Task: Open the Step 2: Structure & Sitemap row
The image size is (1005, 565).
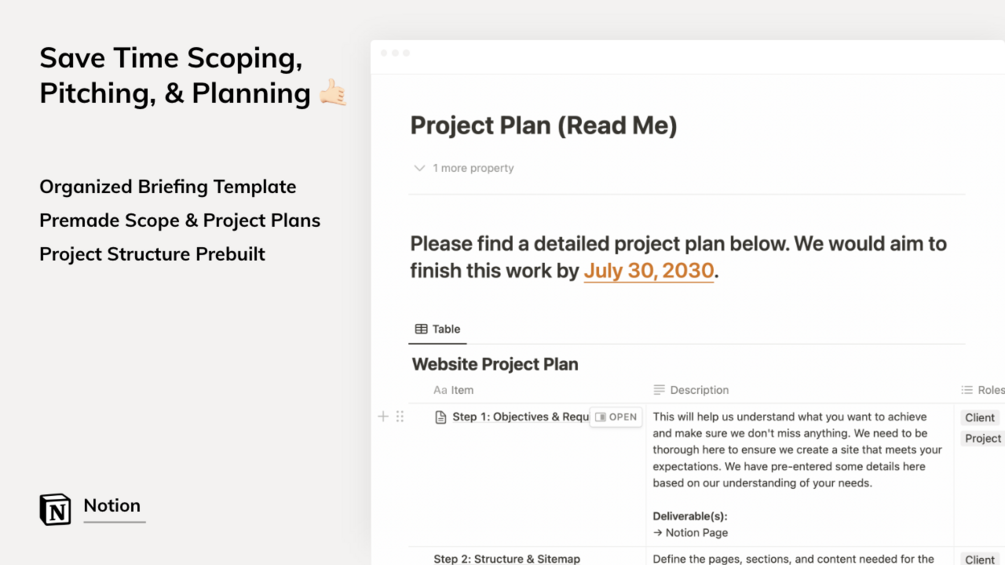Action: click(506, 559)
